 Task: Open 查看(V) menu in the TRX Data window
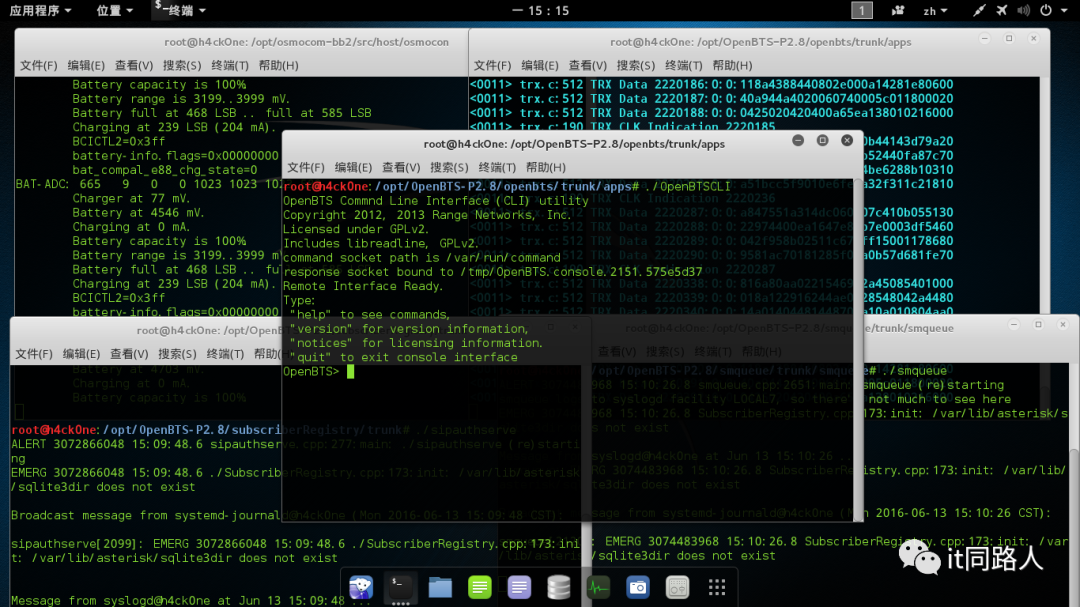click(x=588, y=65)
